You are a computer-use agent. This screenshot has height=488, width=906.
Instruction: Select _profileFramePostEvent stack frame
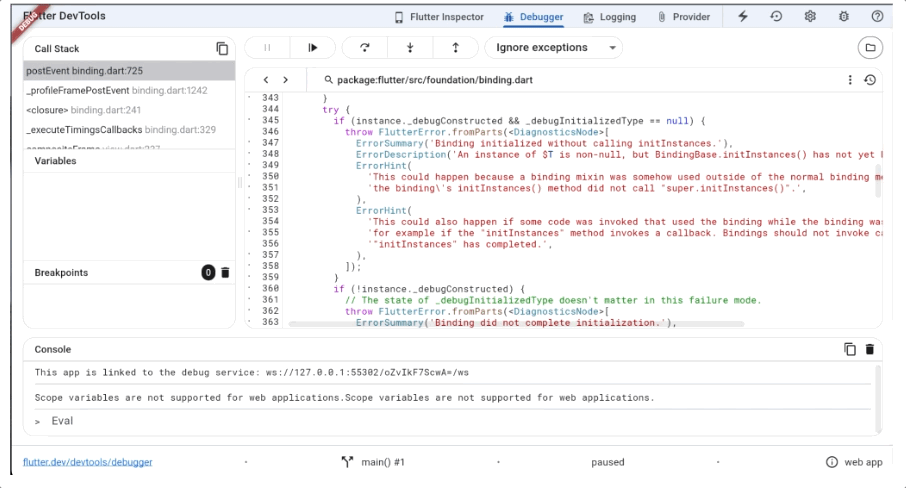tap(129, 90)
